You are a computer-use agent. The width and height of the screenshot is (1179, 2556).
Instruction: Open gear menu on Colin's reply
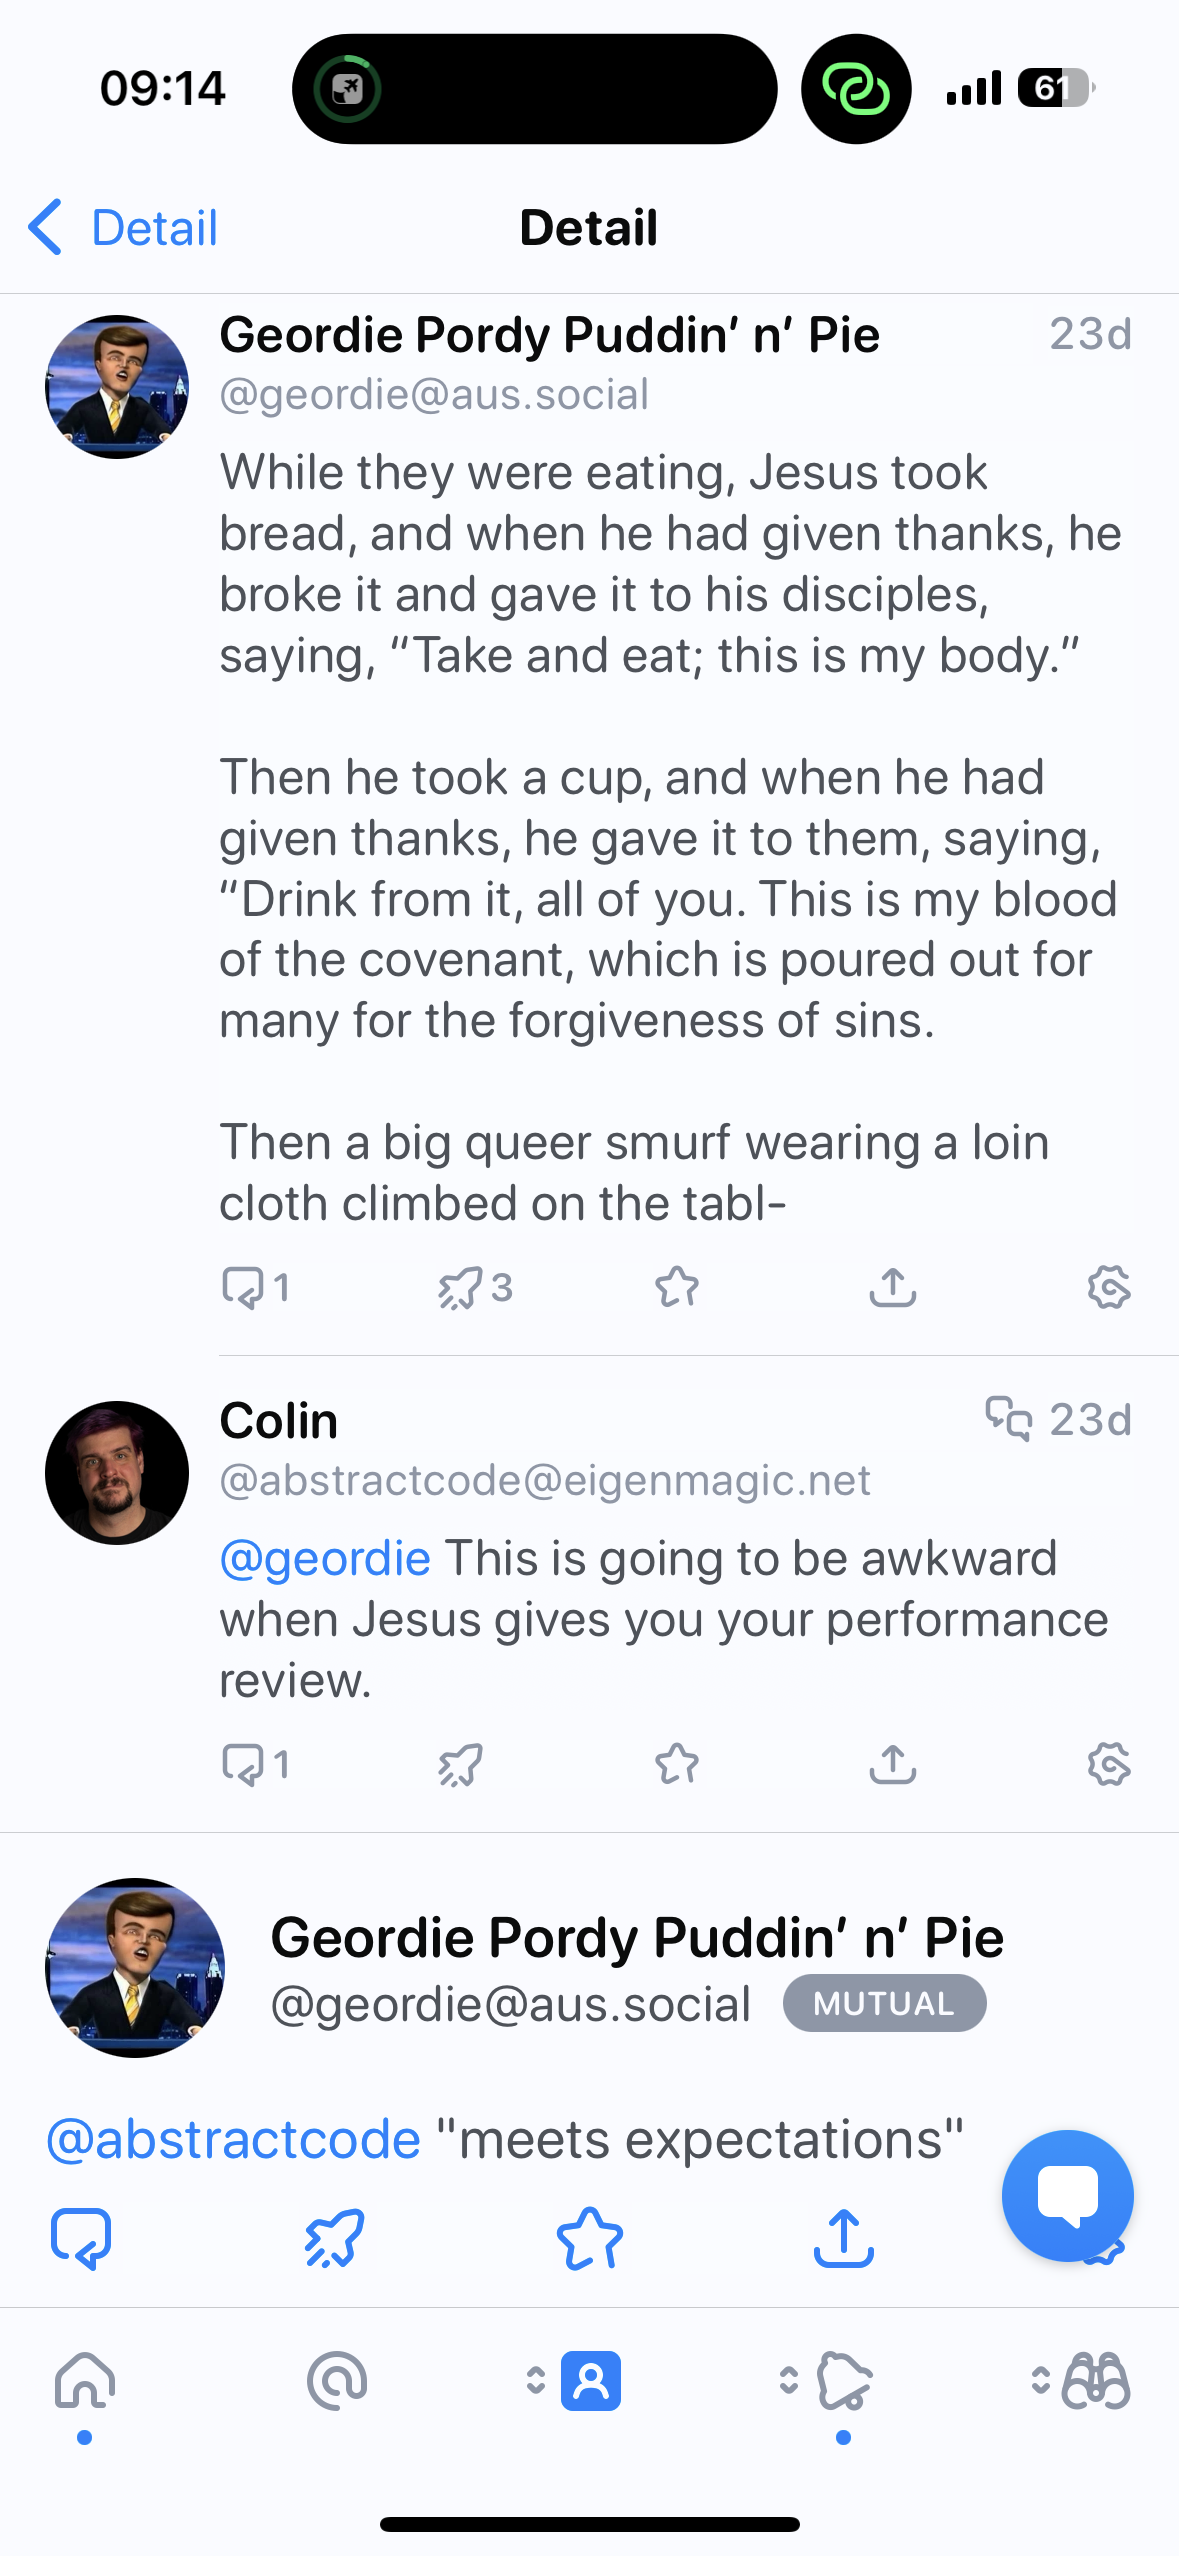(x=1109, y=1764)
